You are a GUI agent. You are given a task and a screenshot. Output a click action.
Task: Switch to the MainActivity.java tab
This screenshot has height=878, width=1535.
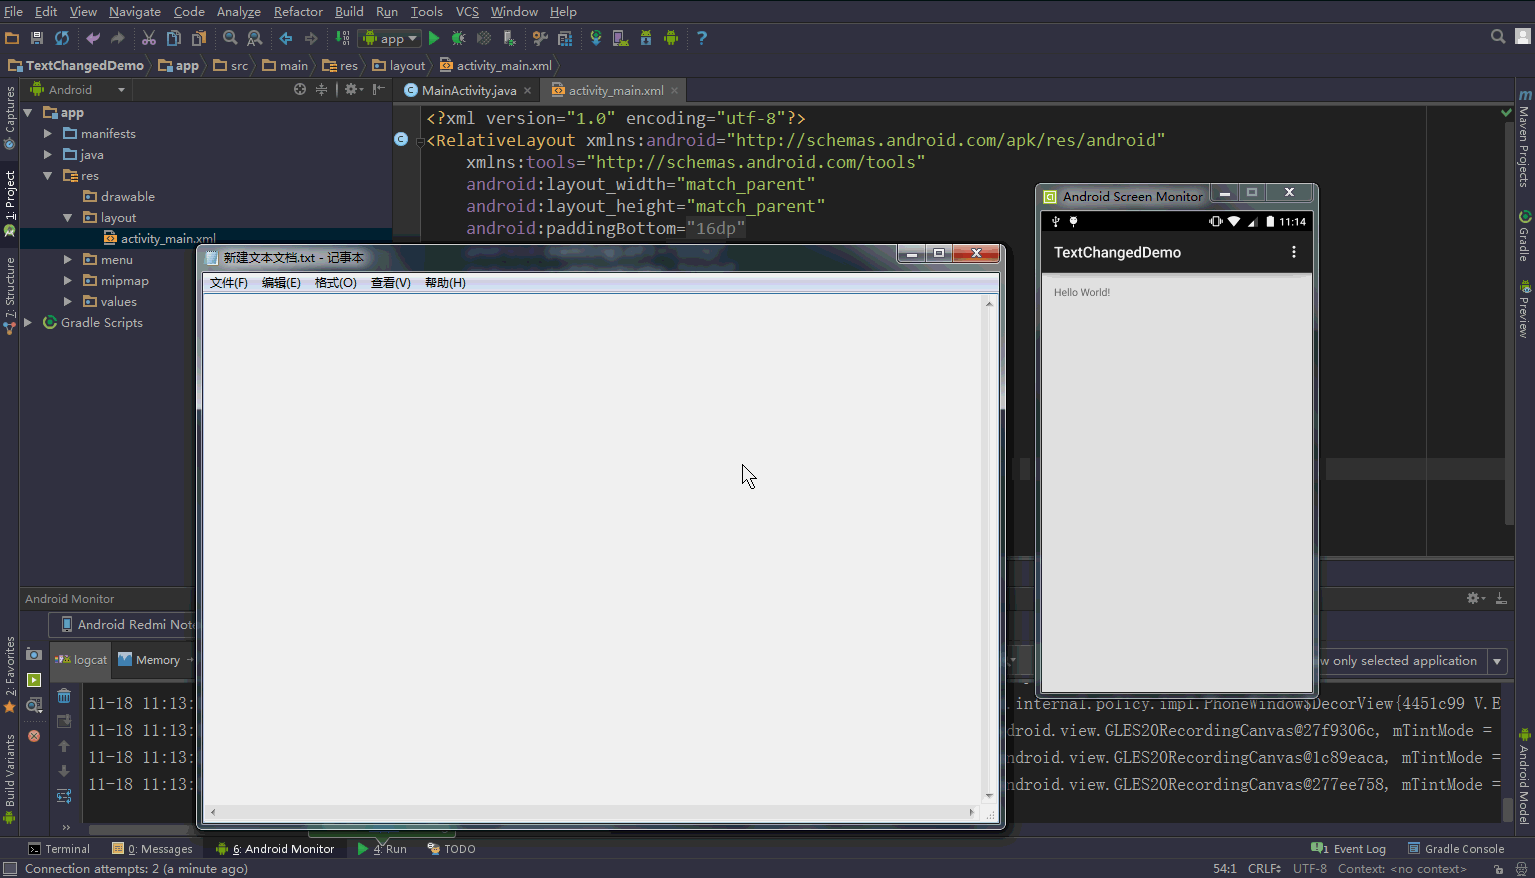[468, 90]
